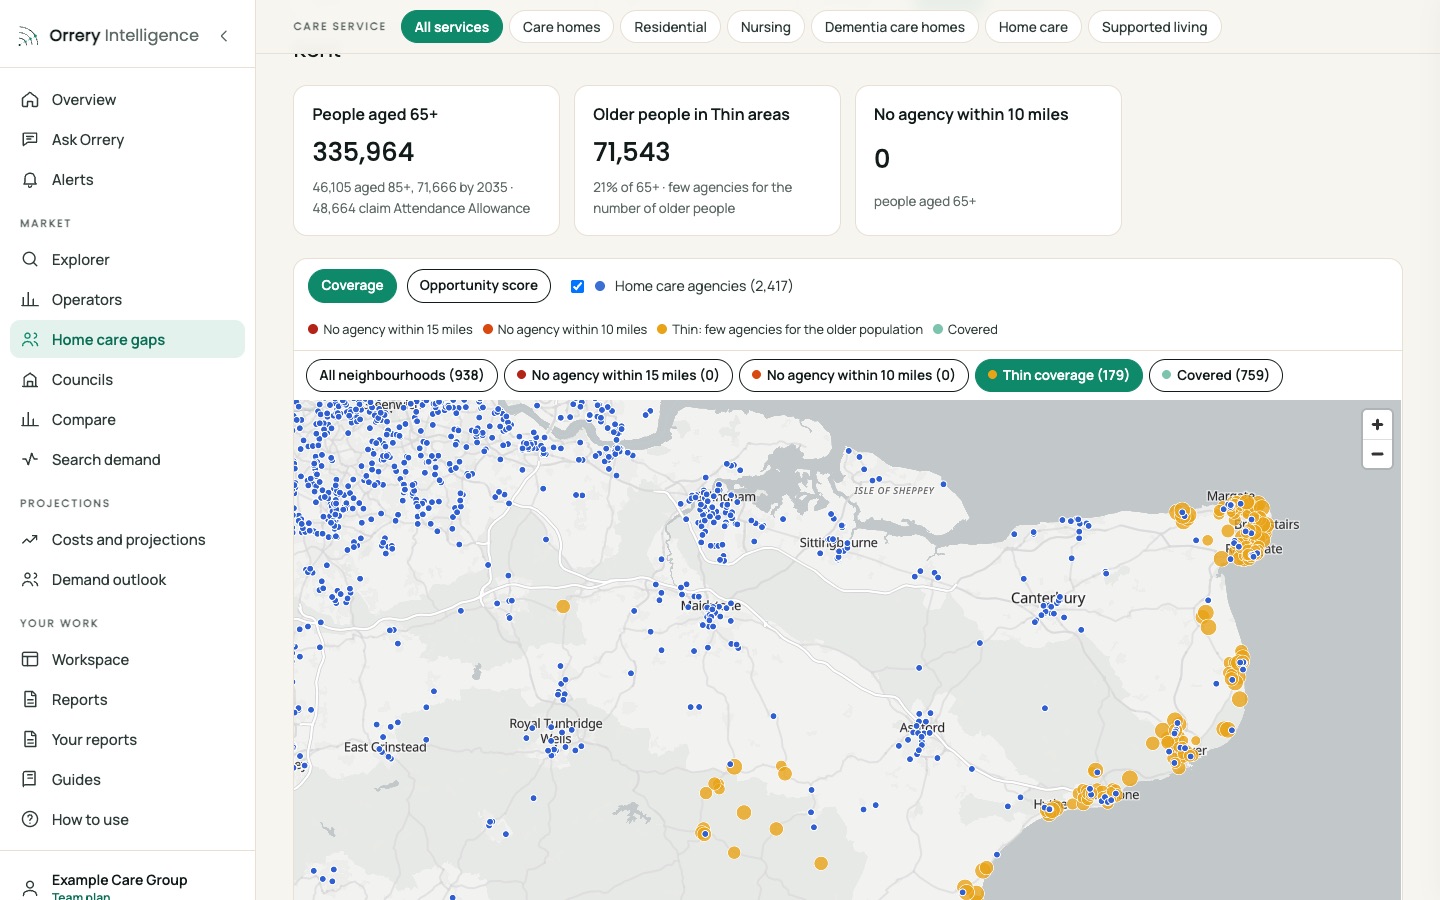Select the Nursing service tab
1440x900 pixels.
pos(766,27)
